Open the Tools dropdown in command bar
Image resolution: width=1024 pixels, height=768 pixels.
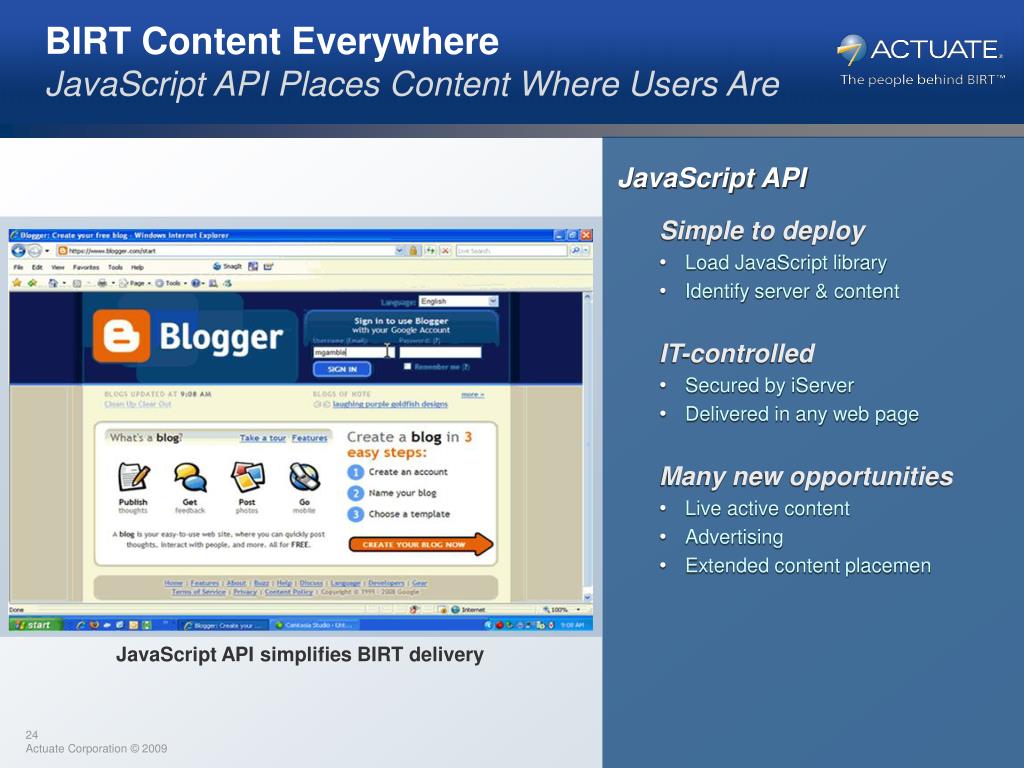click(x=171, y=283)
